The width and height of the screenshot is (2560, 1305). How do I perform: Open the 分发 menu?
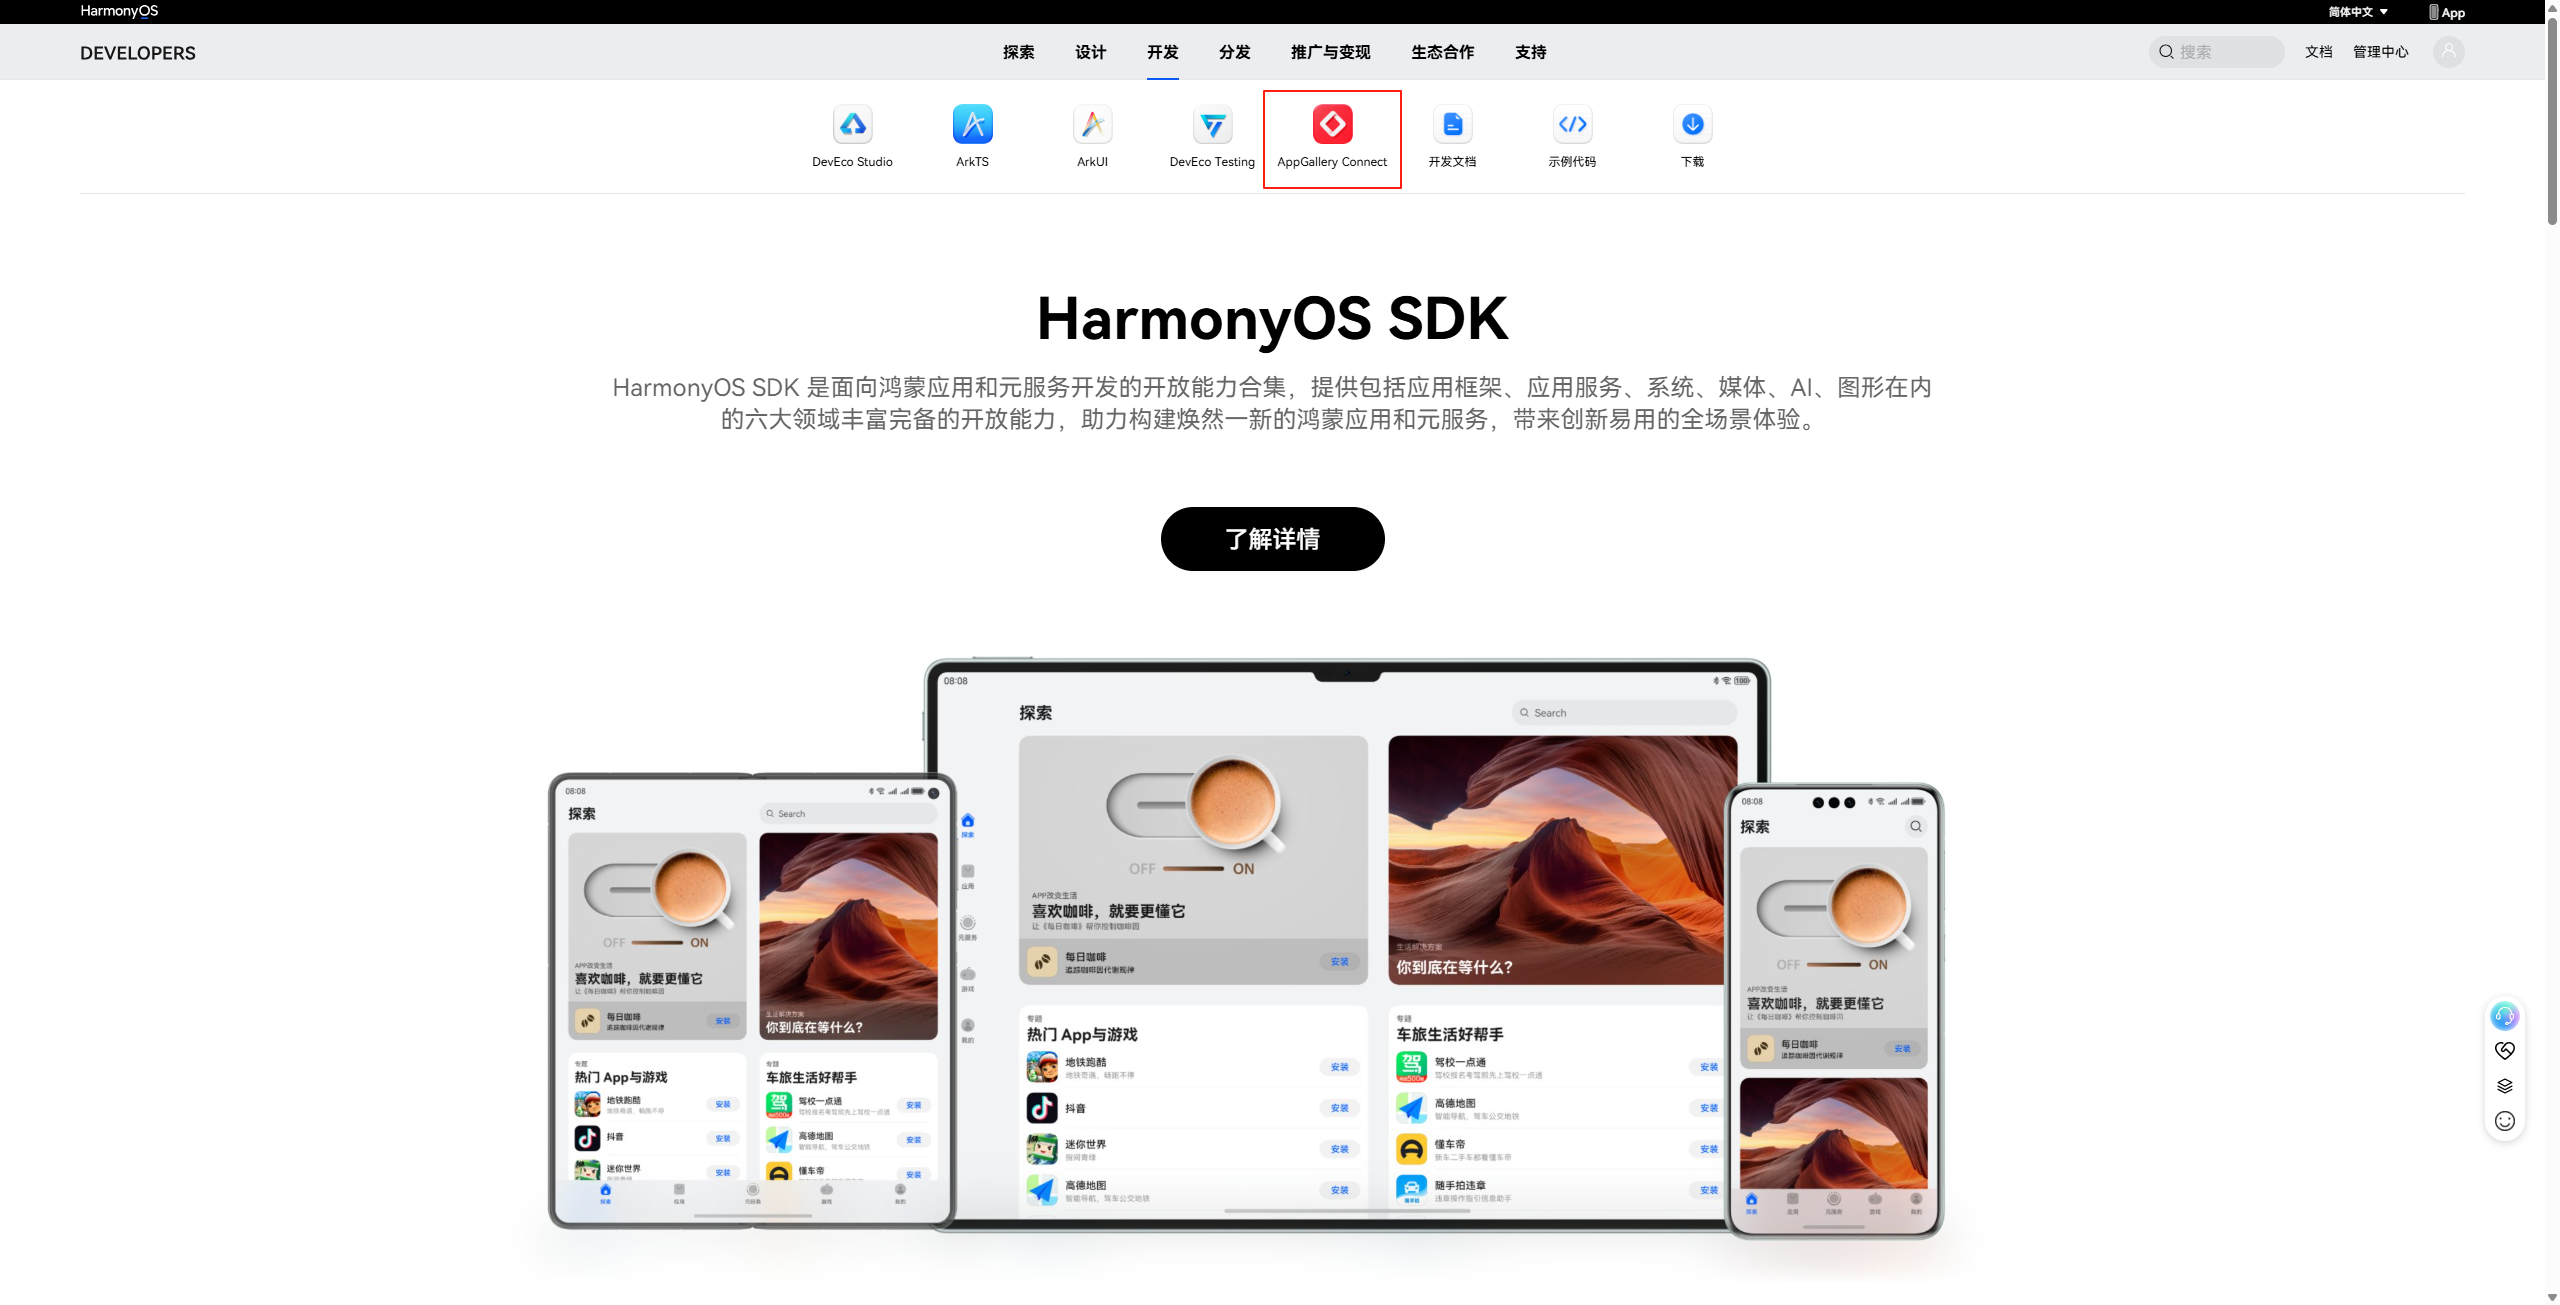click(1234, 52)
